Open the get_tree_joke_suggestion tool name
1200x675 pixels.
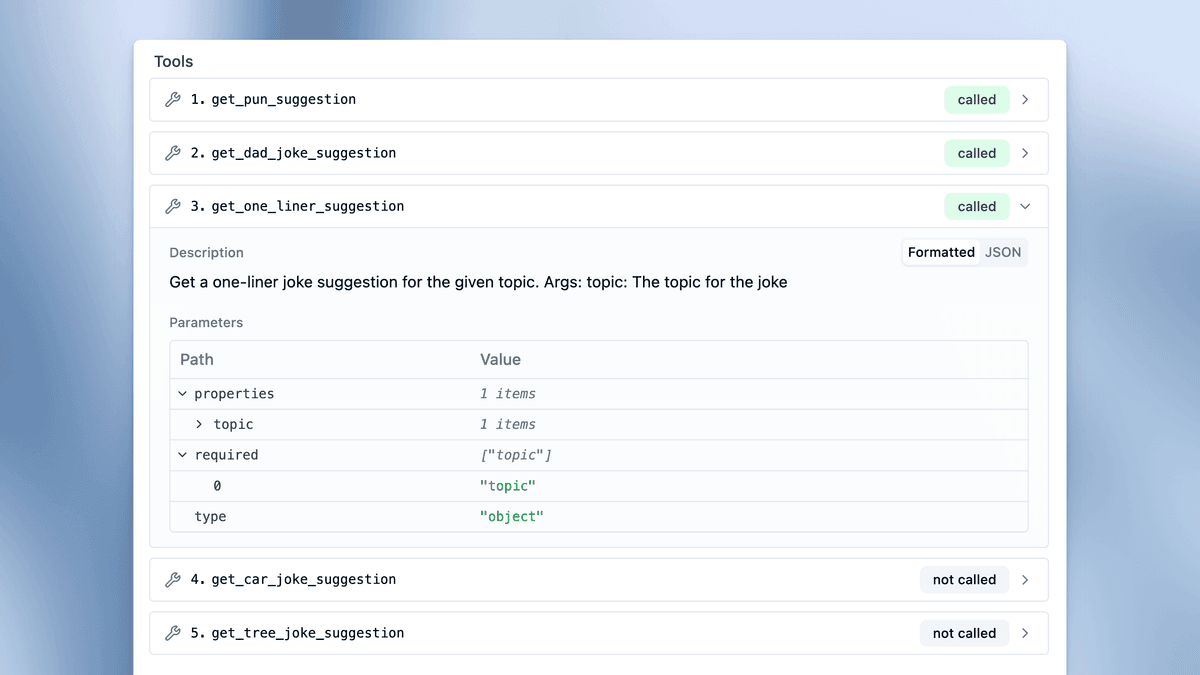point(307,633)
